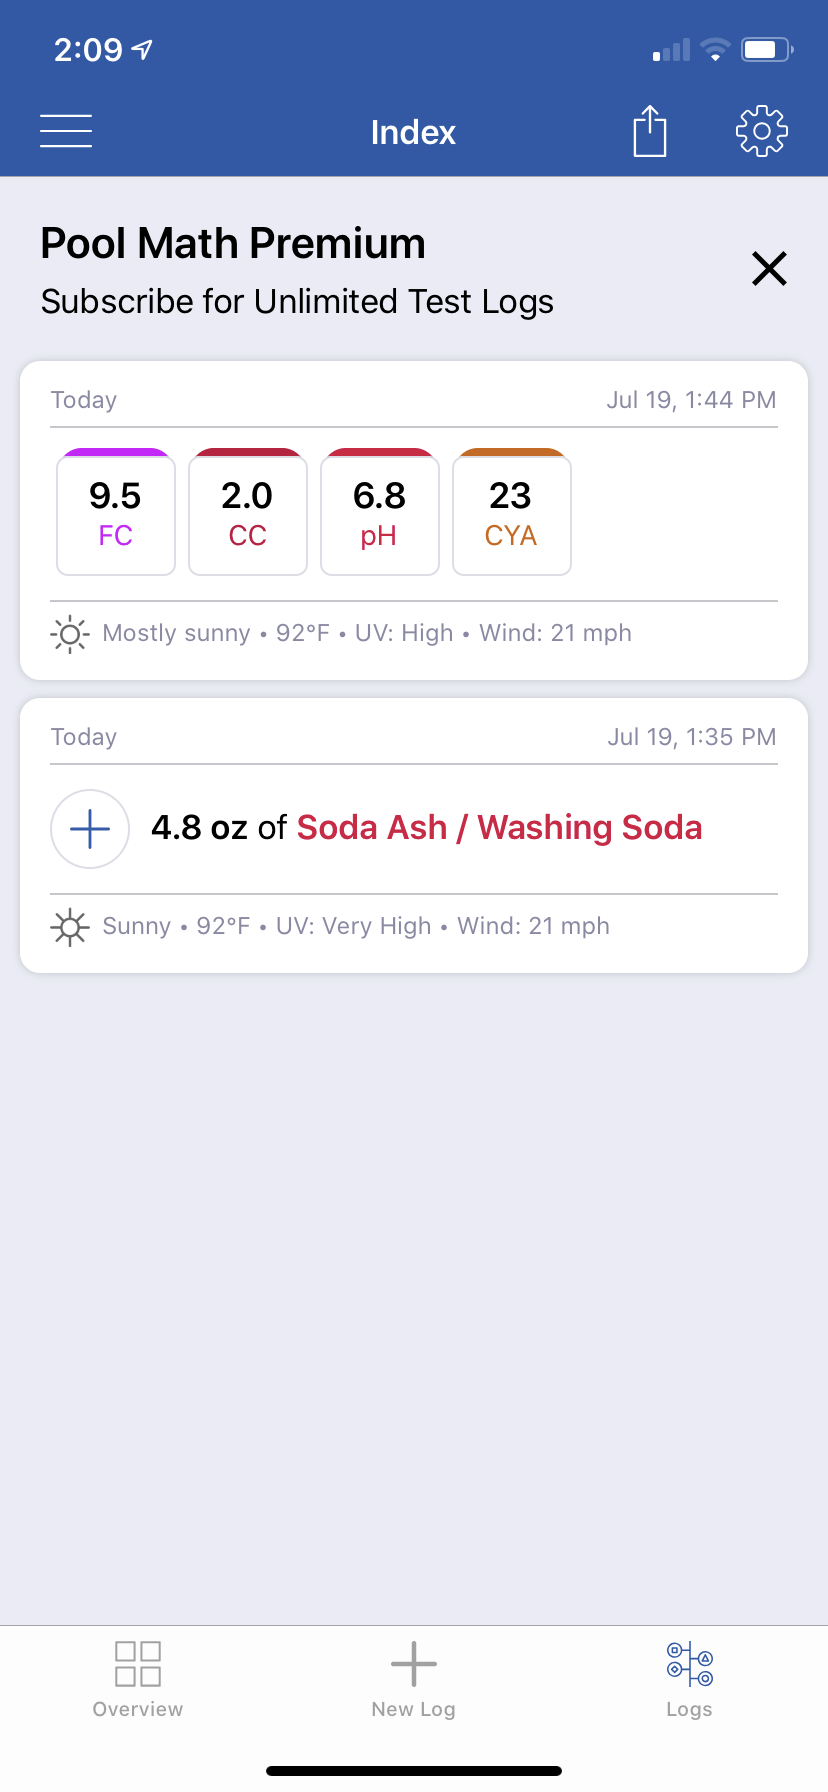
Task: Select the CC 2.0 reading tile
Action: tap(248, 512)
